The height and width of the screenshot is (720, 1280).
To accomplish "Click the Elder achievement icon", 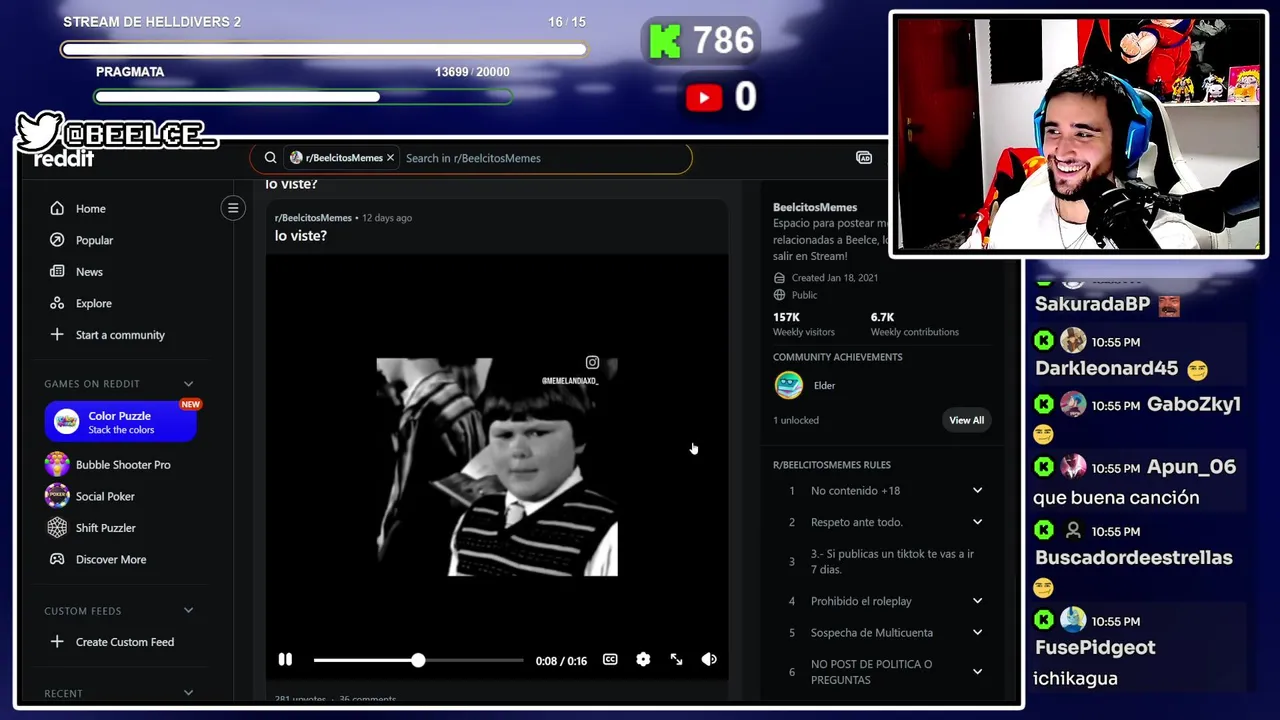I will [x=789, y=385].
